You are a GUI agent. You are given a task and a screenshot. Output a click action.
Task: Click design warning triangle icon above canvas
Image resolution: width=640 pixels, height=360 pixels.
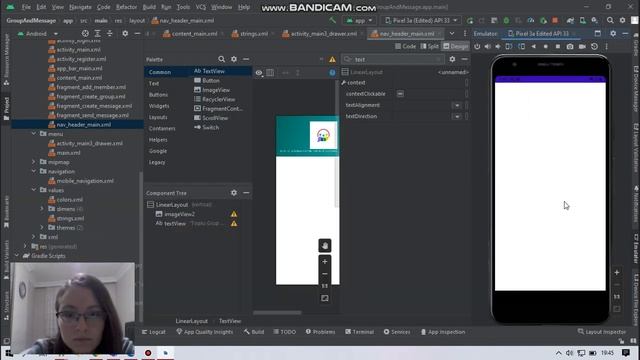coord(332,60)
